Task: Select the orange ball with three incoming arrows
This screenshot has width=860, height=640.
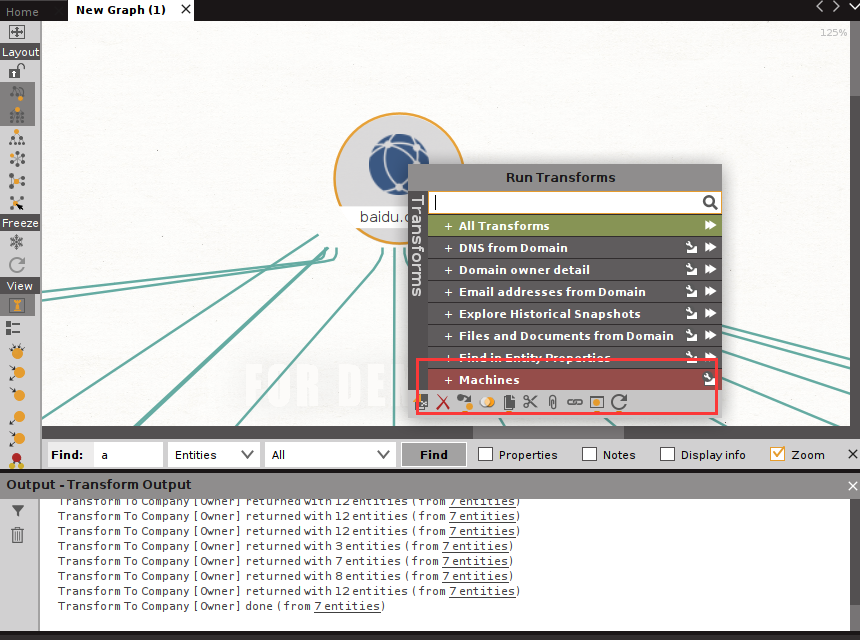Action: 17,351
